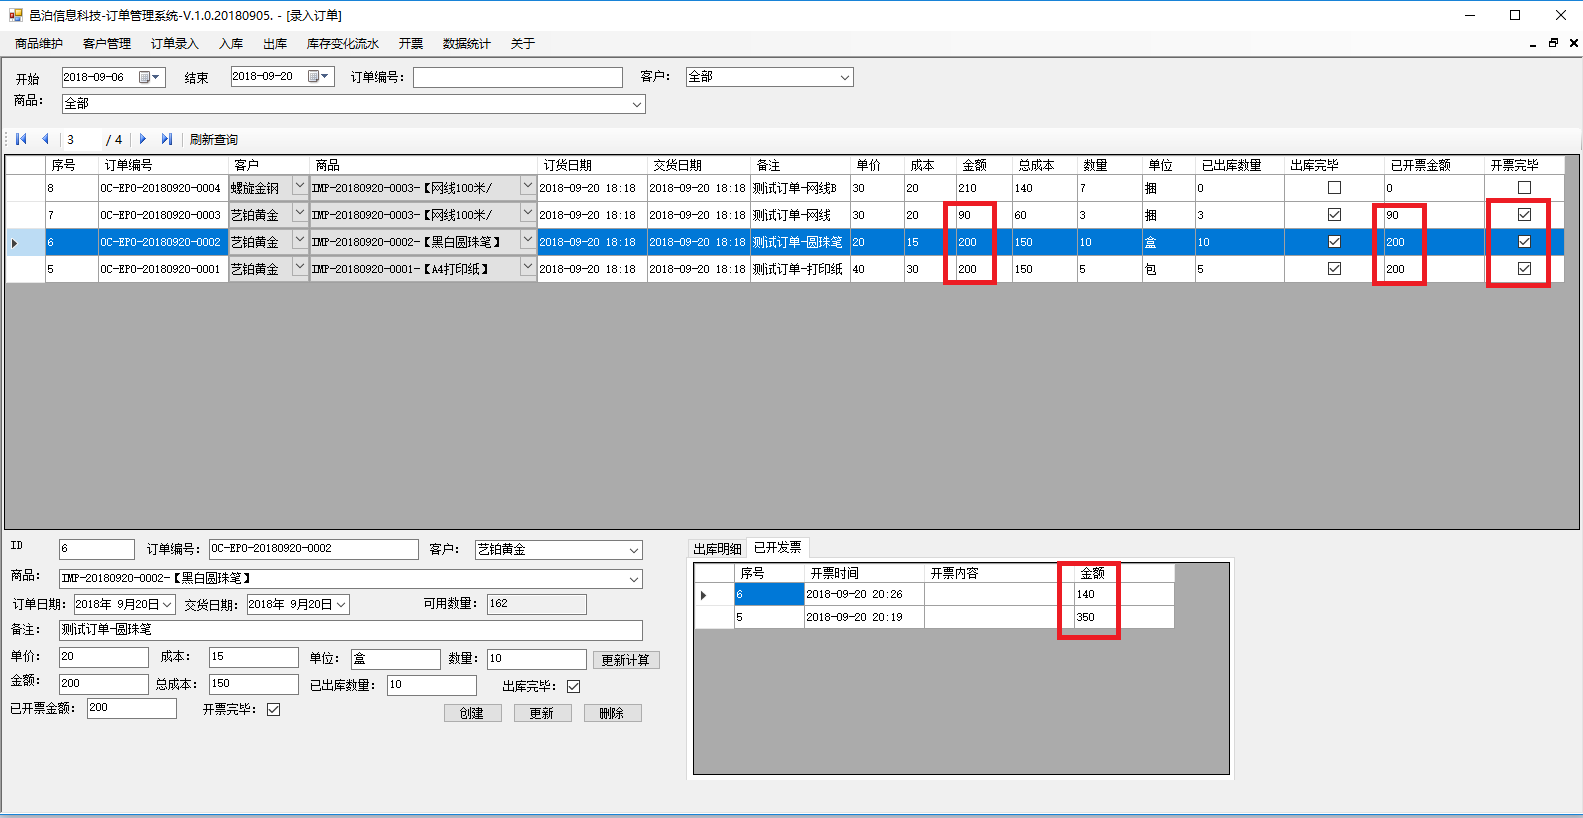The height and width of the screenshot is (818, 1583).
Task: Click the 更新 button
Action: point(542,713)
